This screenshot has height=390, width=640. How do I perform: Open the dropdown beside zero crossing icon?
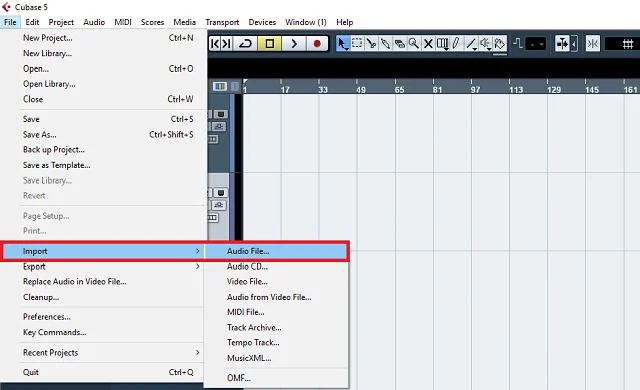tap(536, 44)
